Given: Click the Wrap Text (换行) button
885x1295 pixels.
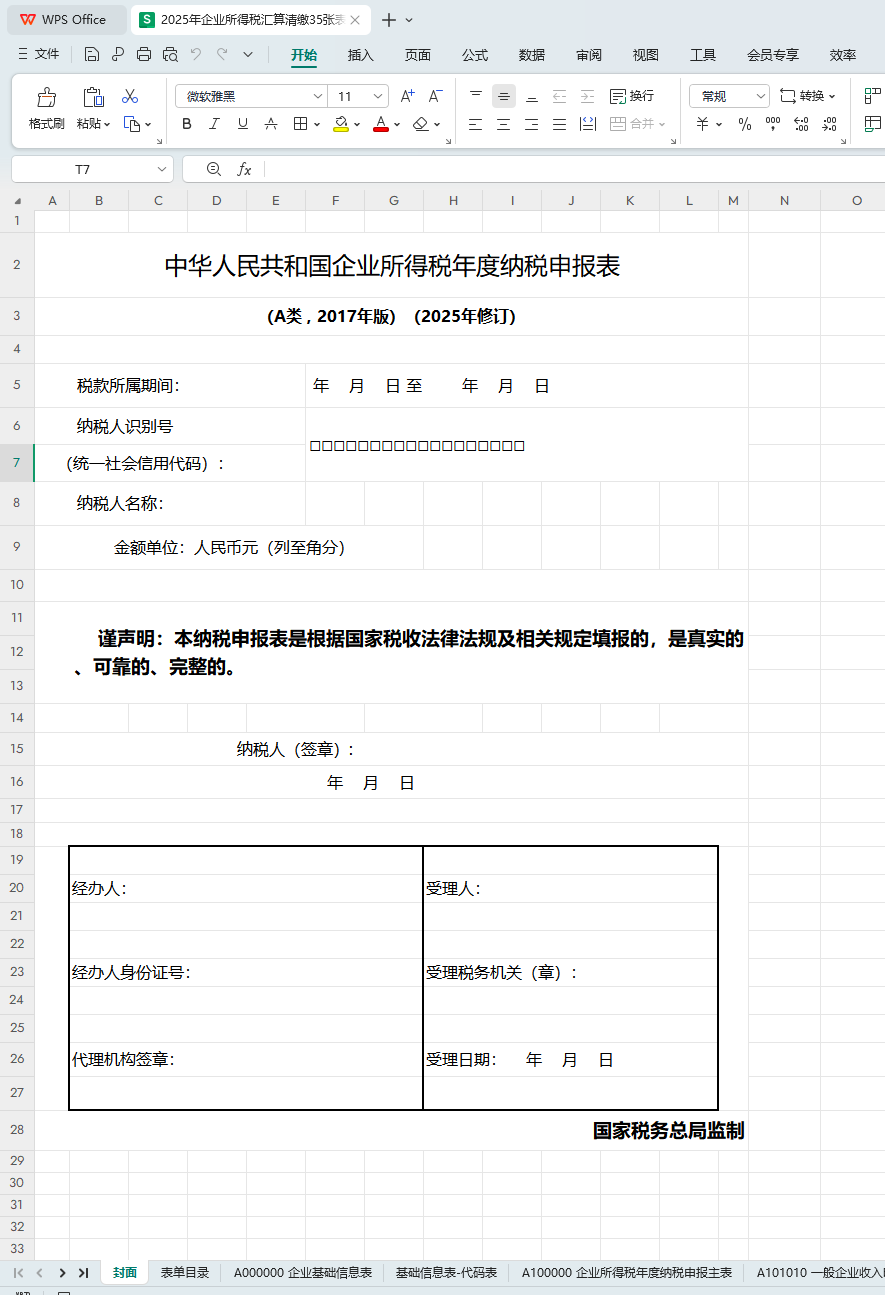Looking at the screenshot, I should (x=632, y=96).
